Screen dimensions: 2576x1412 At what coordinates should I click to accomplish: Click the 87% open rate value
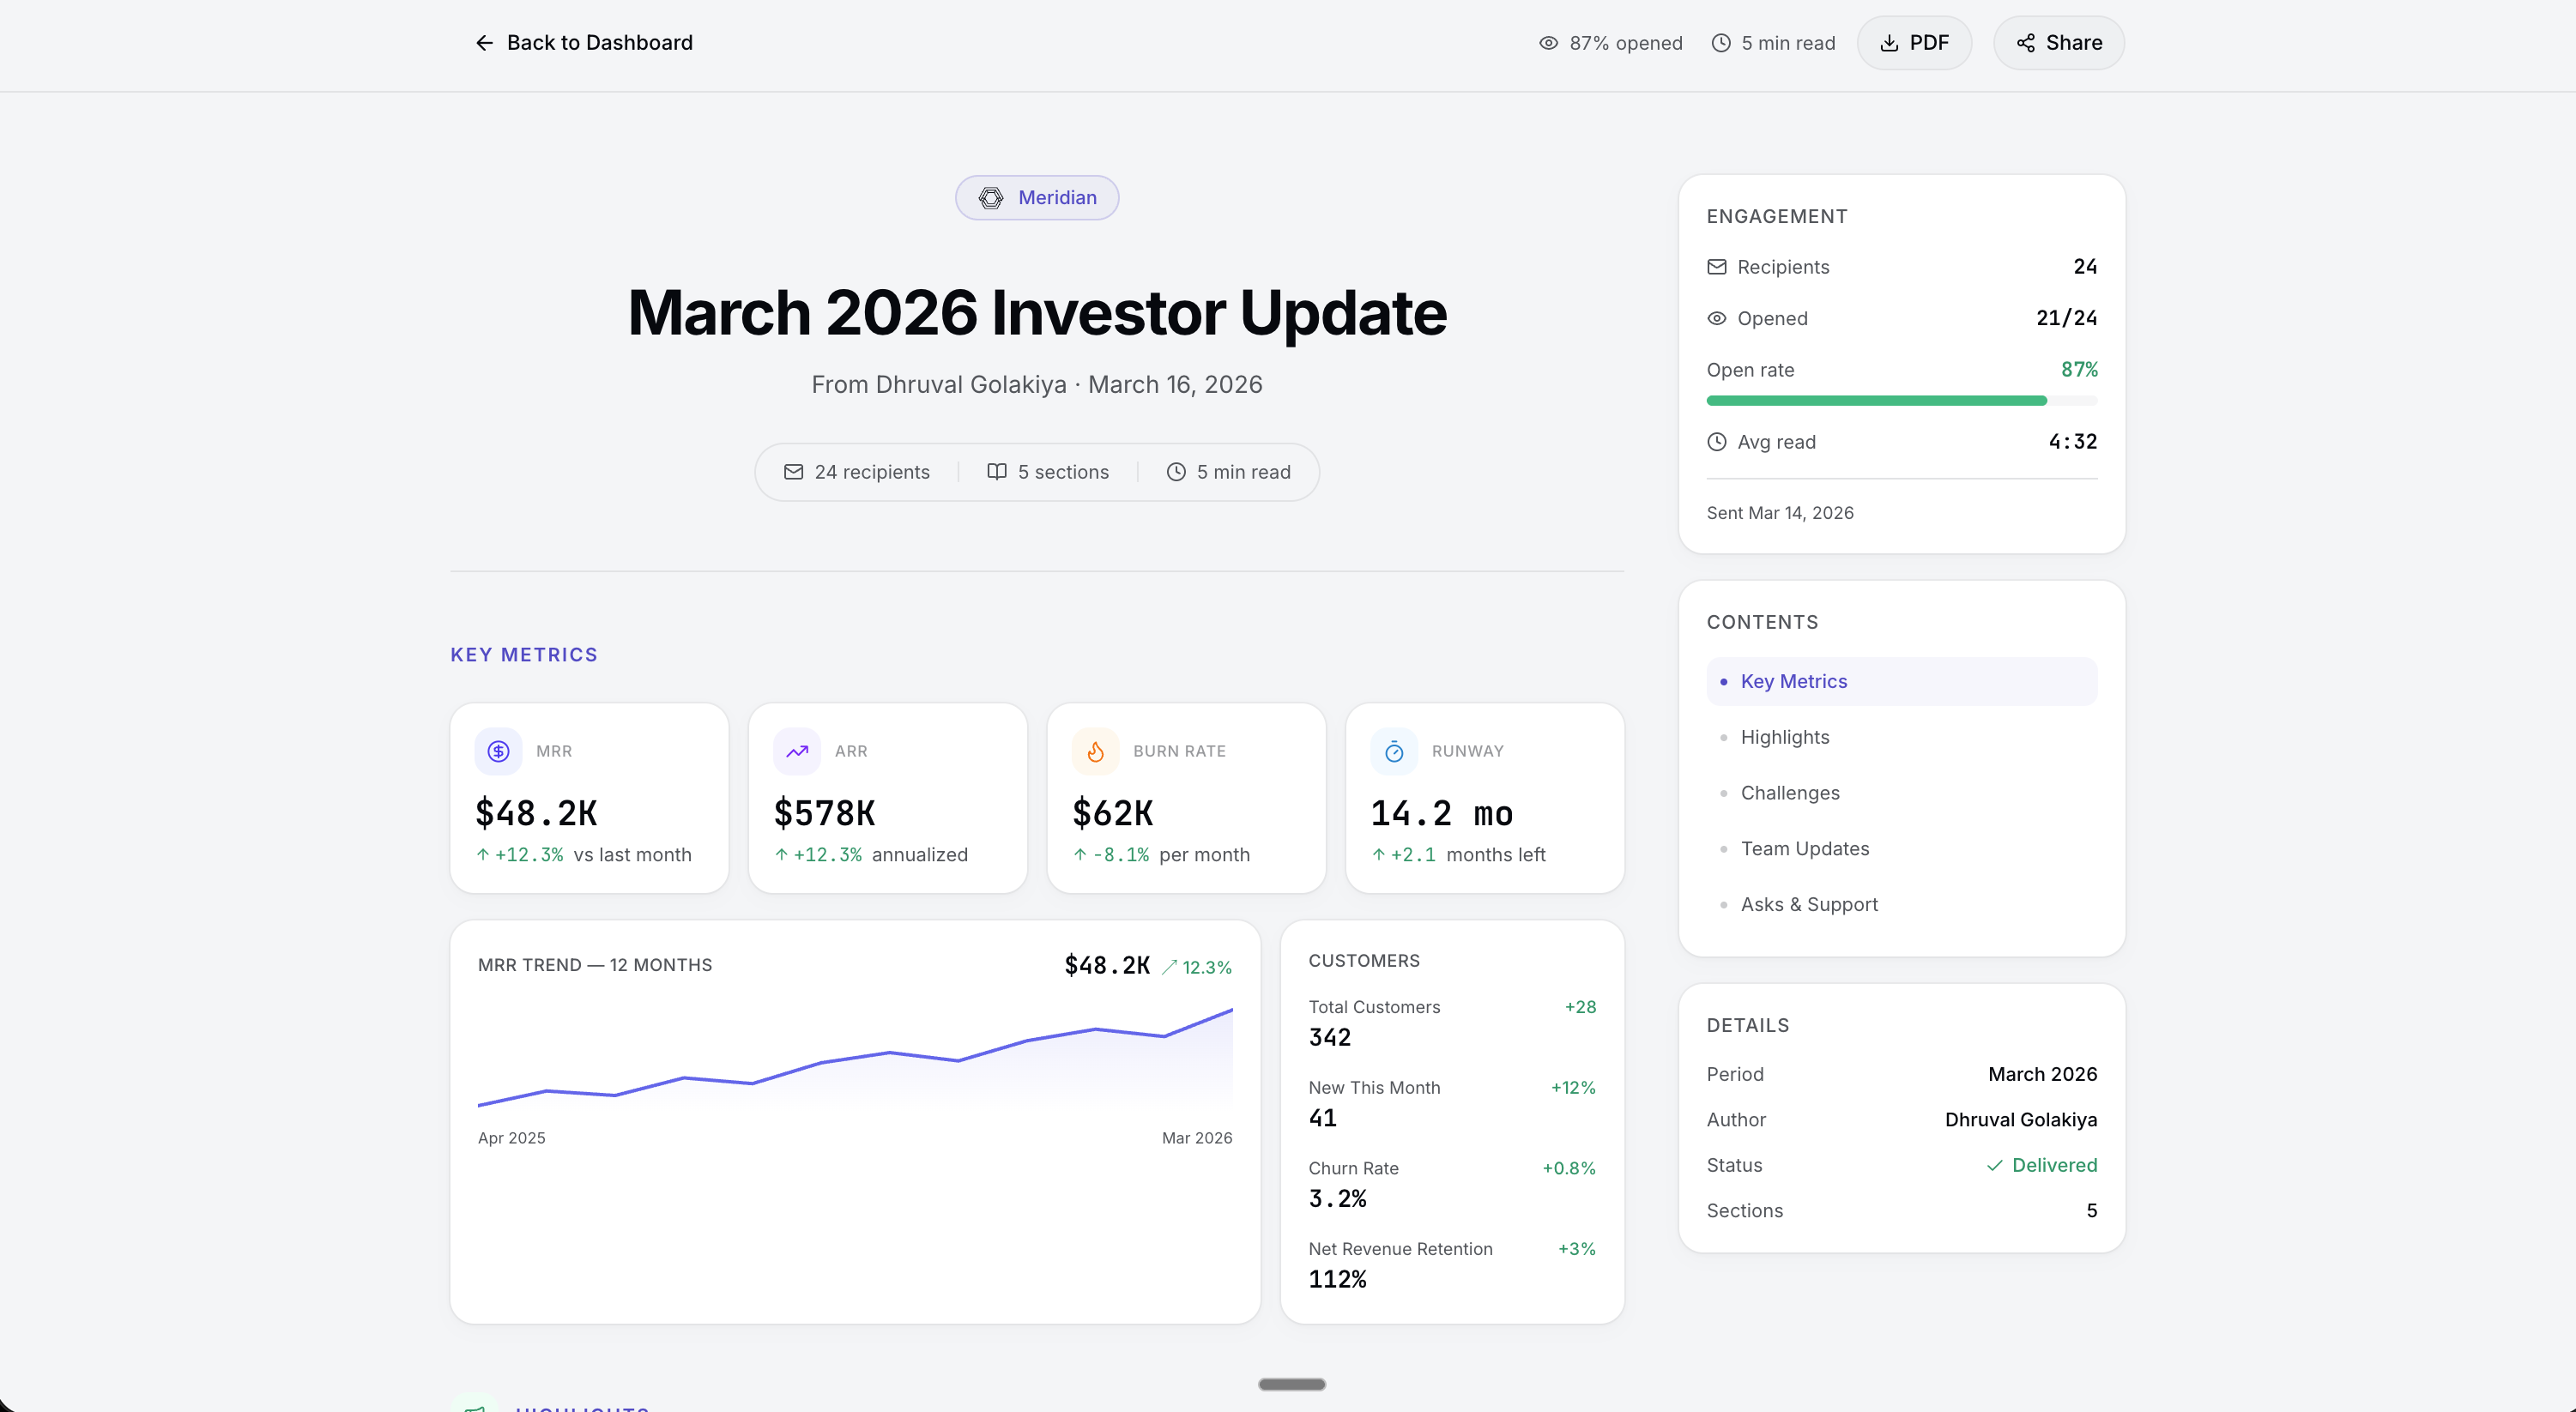click(2079, 370)
